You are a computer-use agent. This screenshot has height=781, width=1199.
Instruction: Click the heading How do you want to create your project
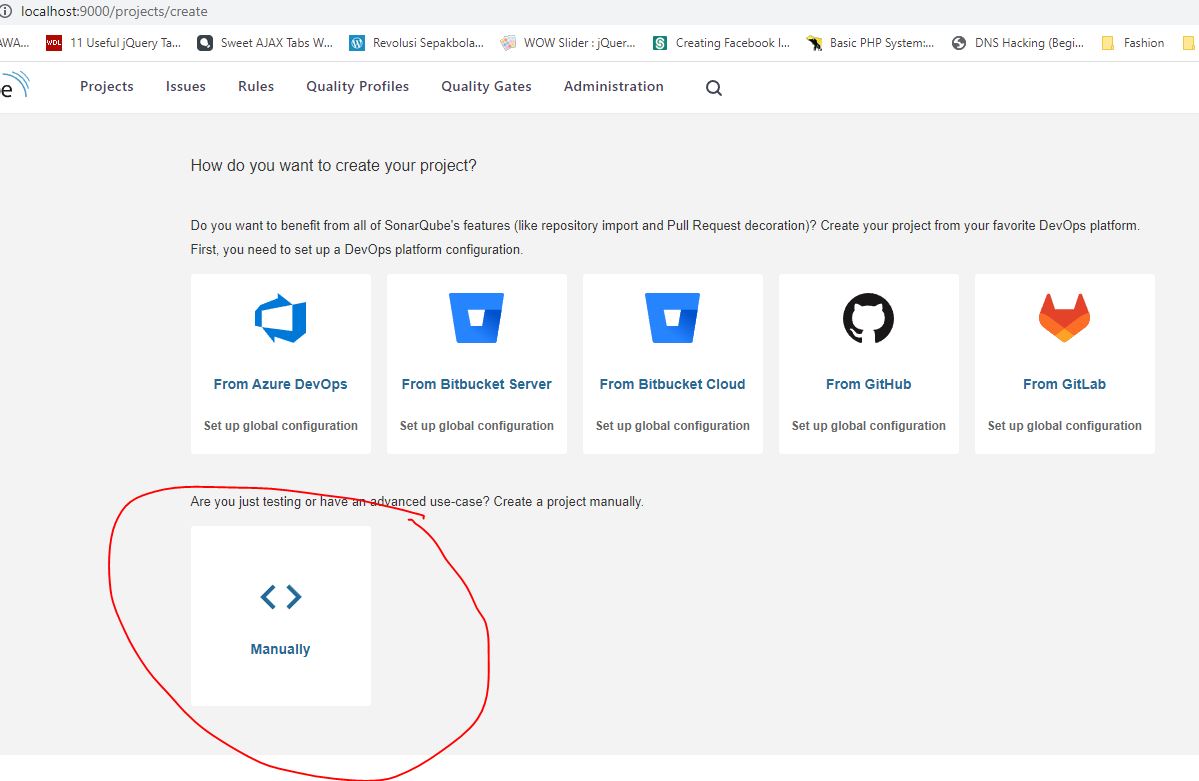click(333, 165)
